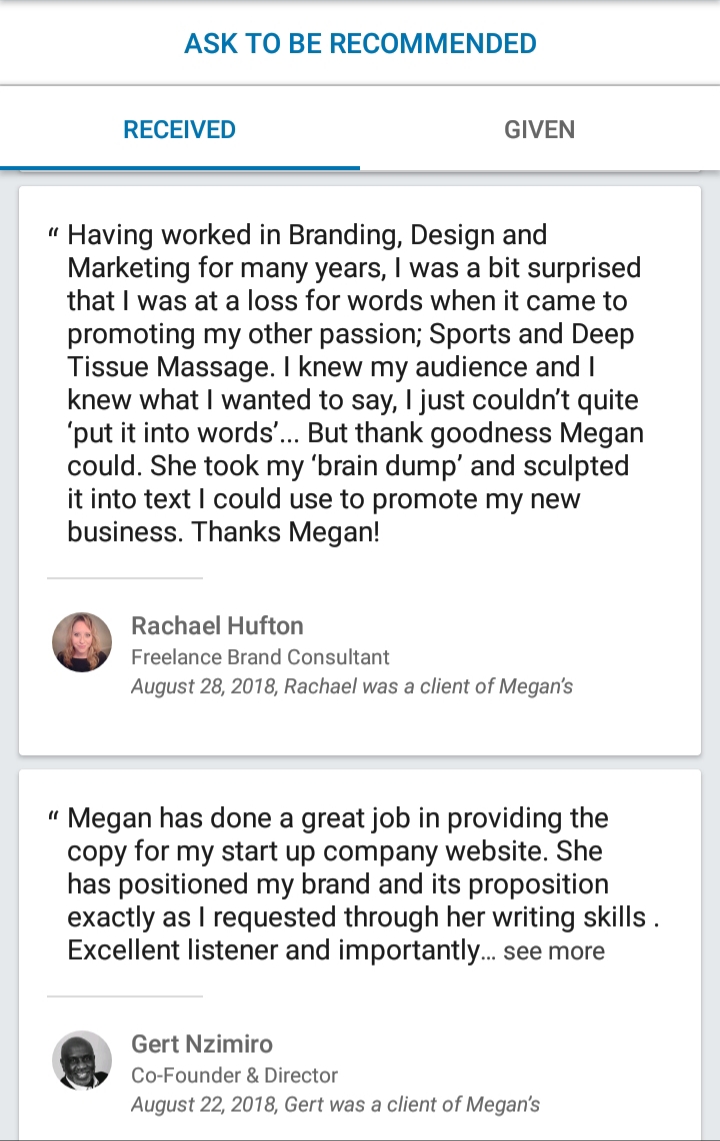720x1141 pixels.
Task: Open Gert Nzimiro's profile photo
Action: [x=82, y=1060]
